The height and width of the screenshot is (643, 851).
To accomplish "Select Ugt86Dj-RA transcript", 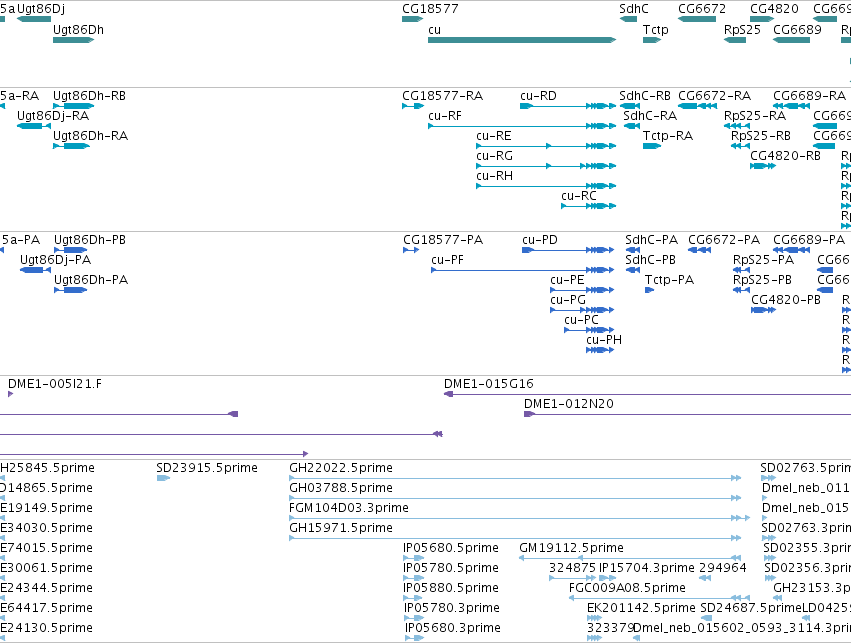I will [34, 126].
